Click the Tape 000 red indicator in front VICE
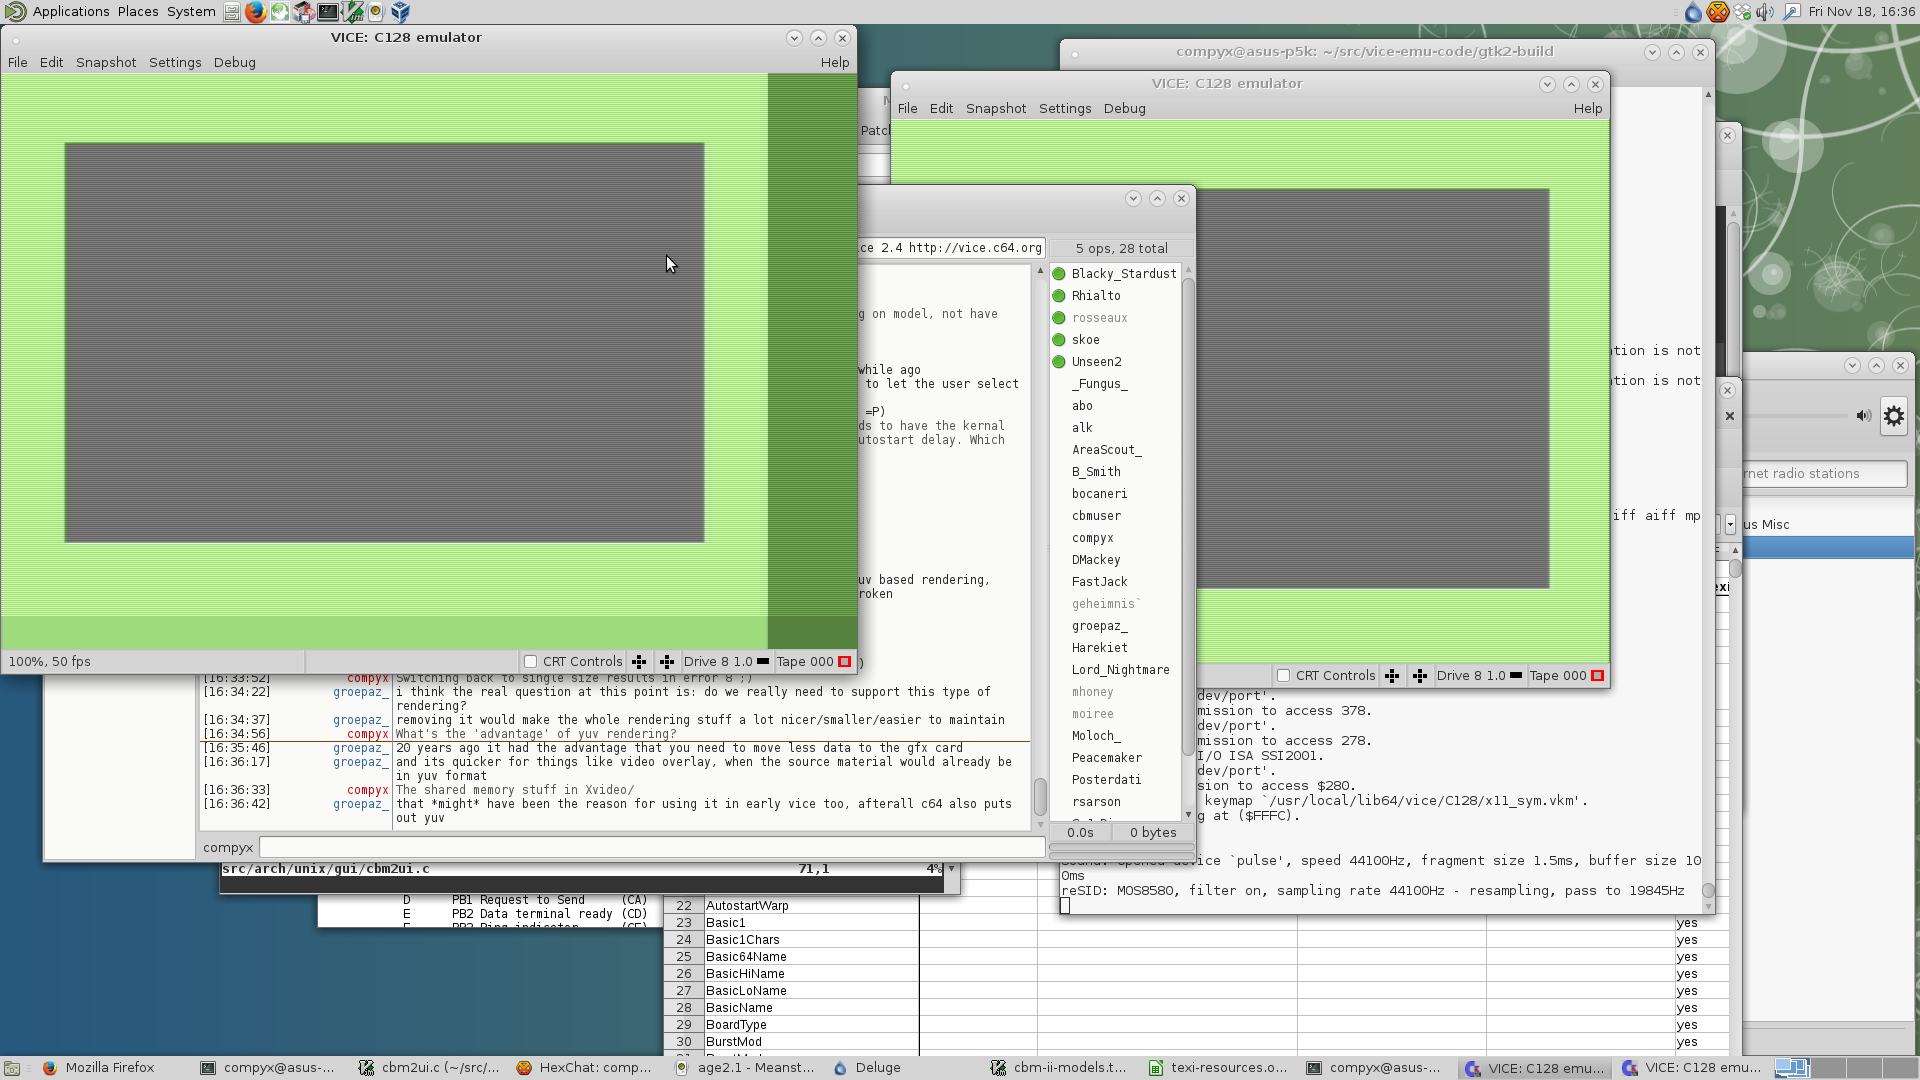The width and height of the screenshot is (1920, 1080). pos(844,662)
